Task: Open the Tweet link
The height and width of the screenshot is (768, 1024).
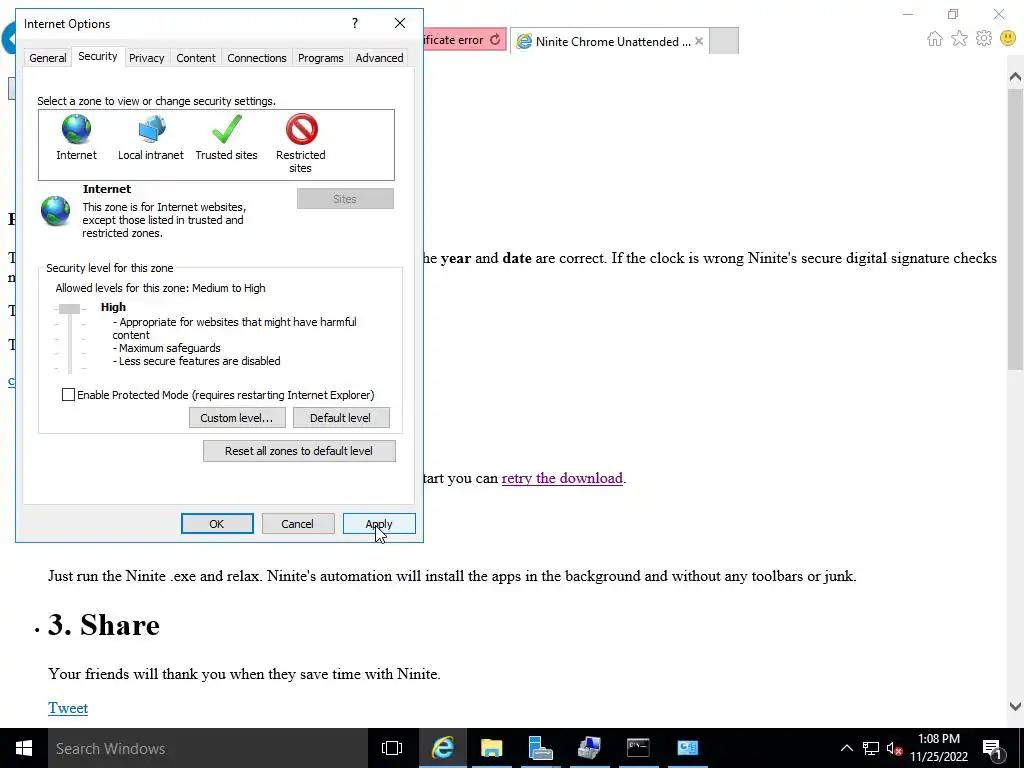Action: (68, 708)
